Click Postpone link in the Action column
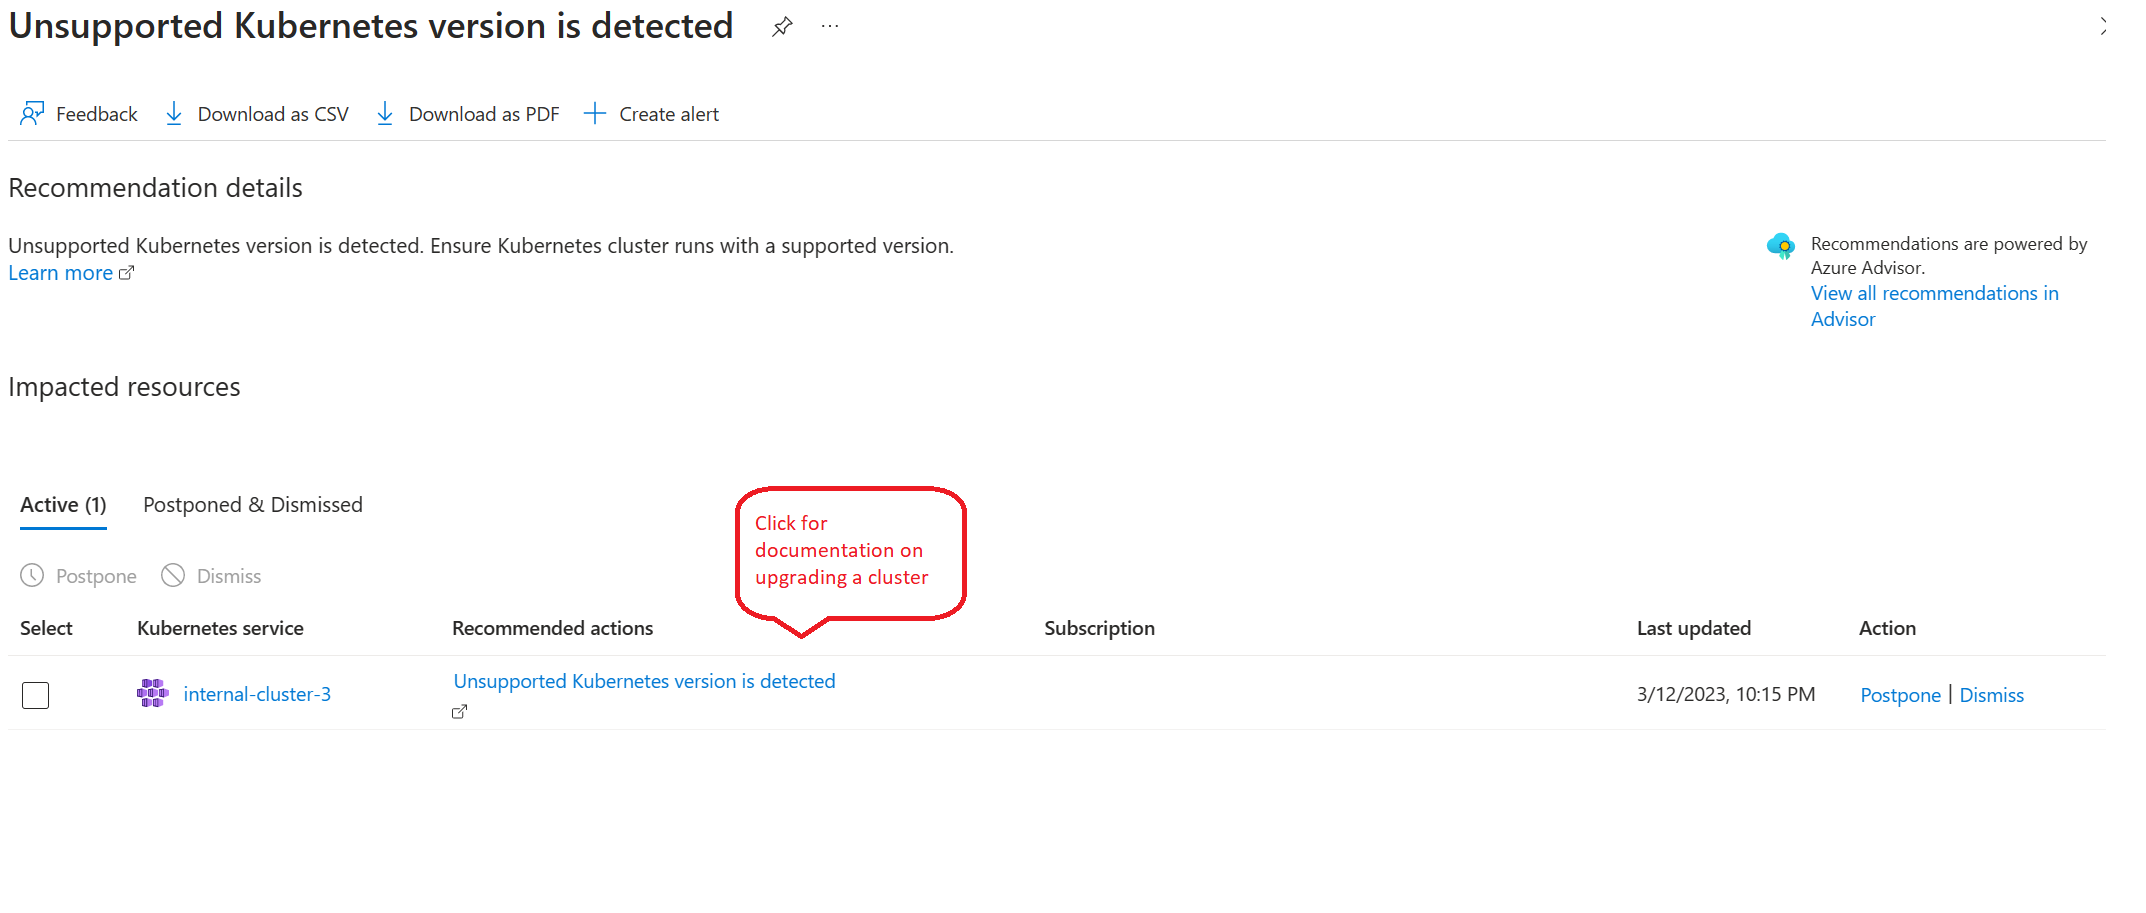The width and height of the screenshot is (2146, 913). pos(1900,695)
